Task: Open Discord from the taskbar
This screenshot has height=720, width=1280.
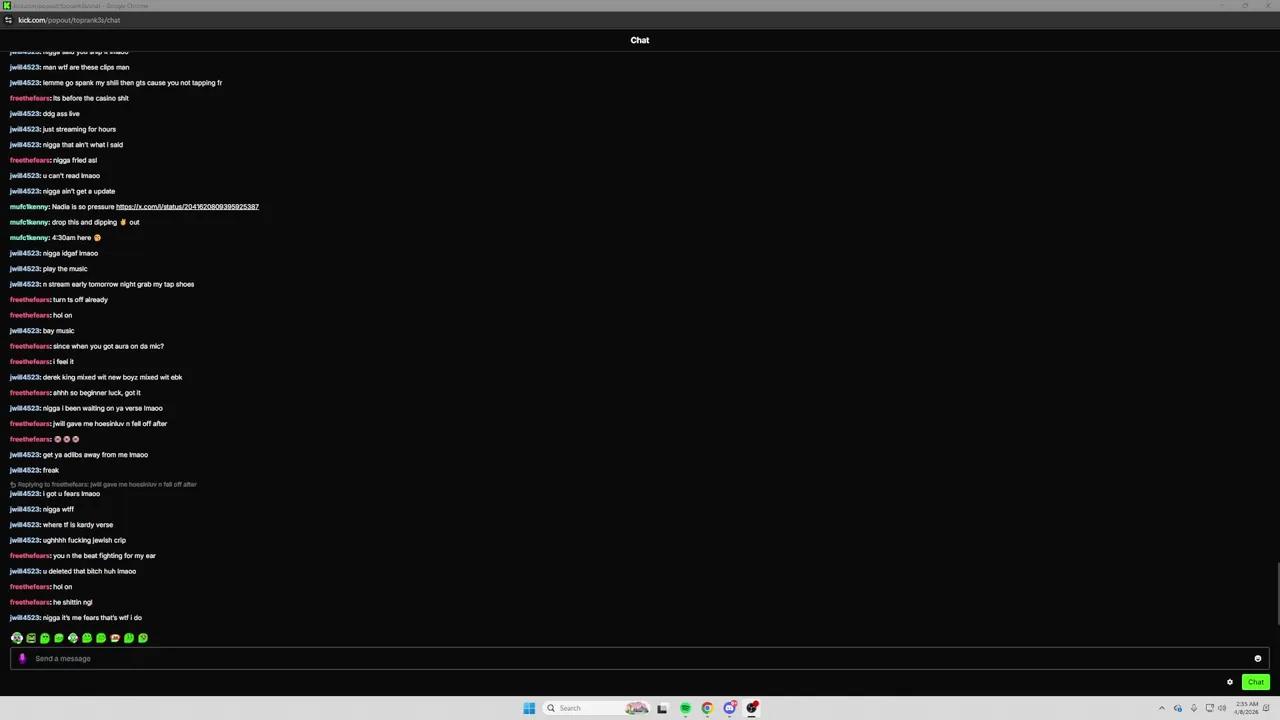Action: (730, 708)
